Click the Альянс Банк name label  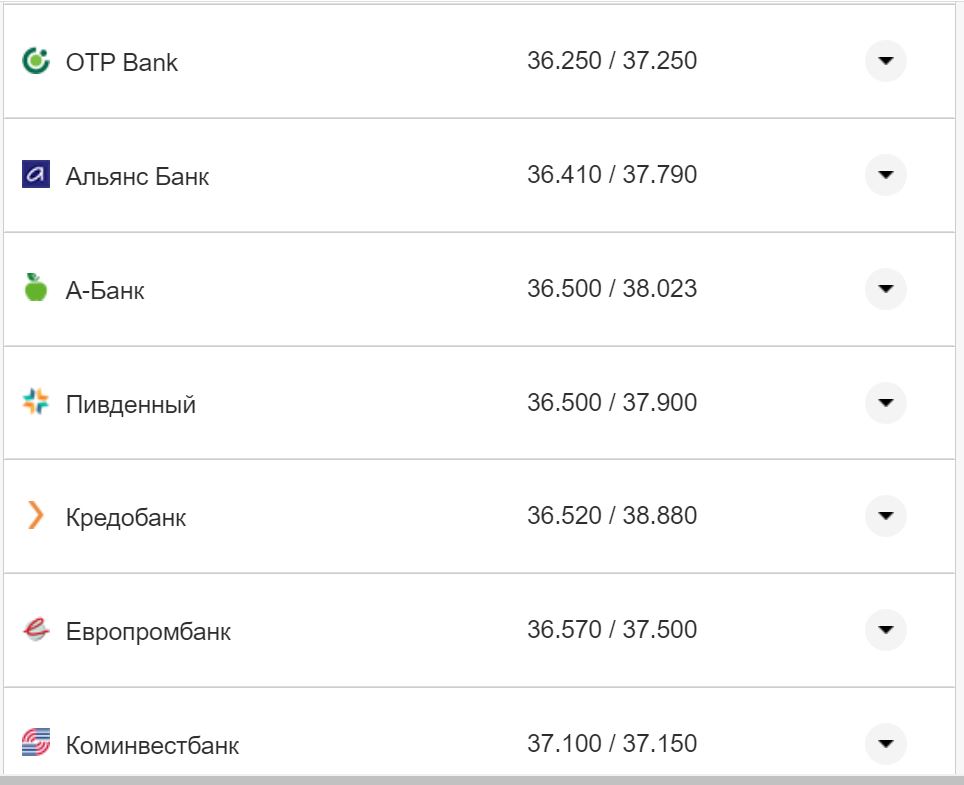coord(138,177)
